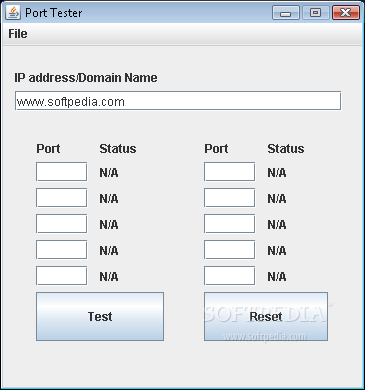Click the 'Port Tester' window title text
This screenshot has width=365, height=390.
pos(54,13)
